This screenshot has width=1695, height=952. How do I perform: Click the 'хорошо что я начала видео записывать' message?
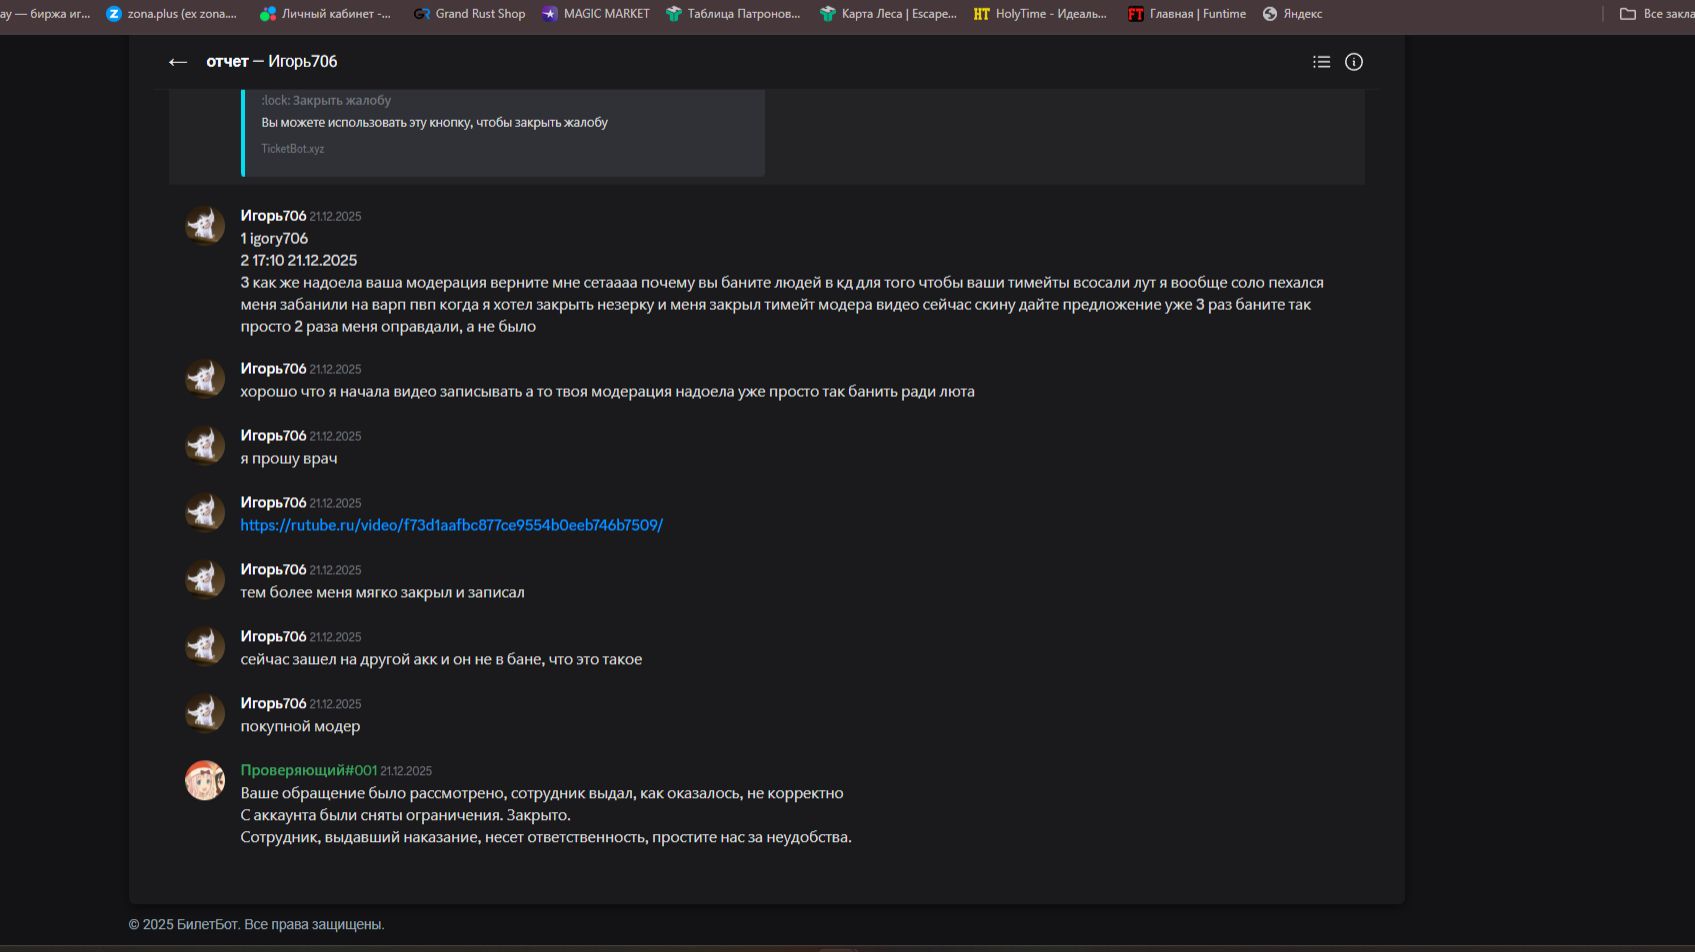[607, 392]
